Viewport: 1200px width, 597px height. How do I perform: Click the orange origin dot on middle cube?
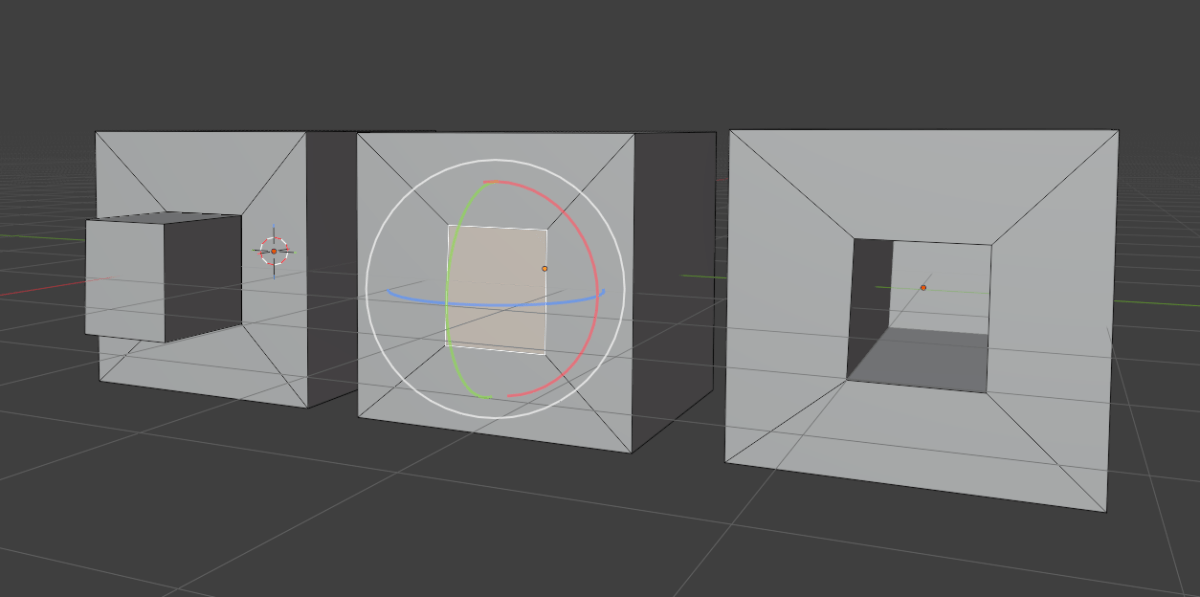[x=545, y=268]
